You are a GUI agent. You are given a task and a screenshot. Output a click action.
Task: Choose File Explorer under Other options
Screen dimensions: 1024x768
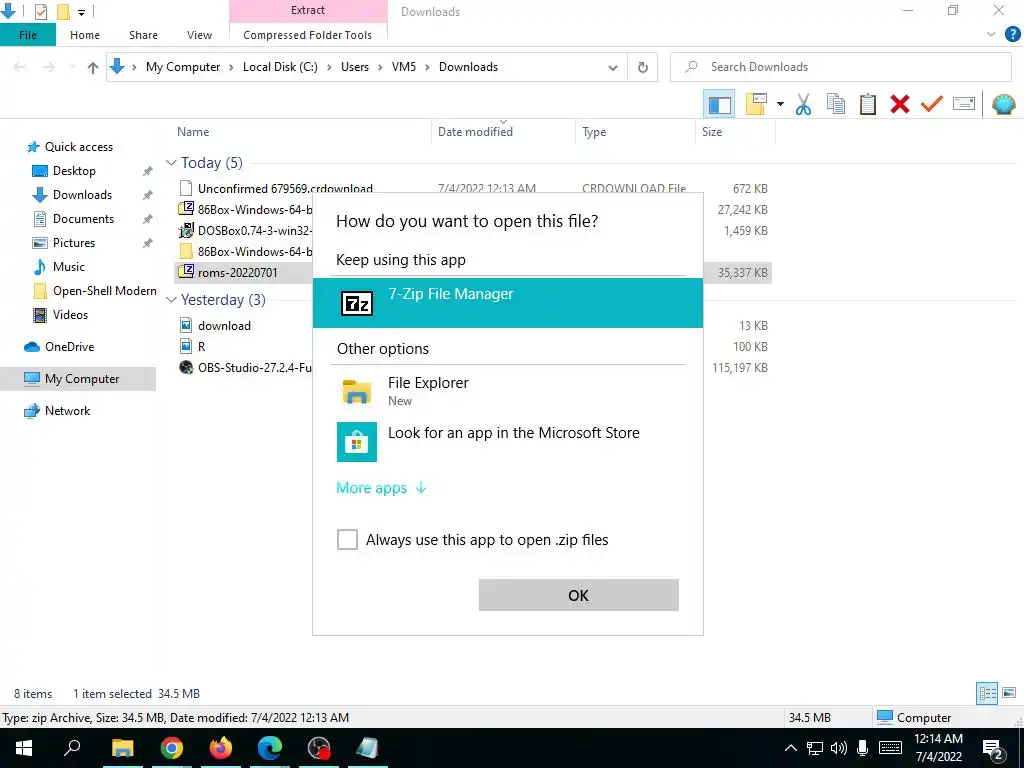point(508,391)
